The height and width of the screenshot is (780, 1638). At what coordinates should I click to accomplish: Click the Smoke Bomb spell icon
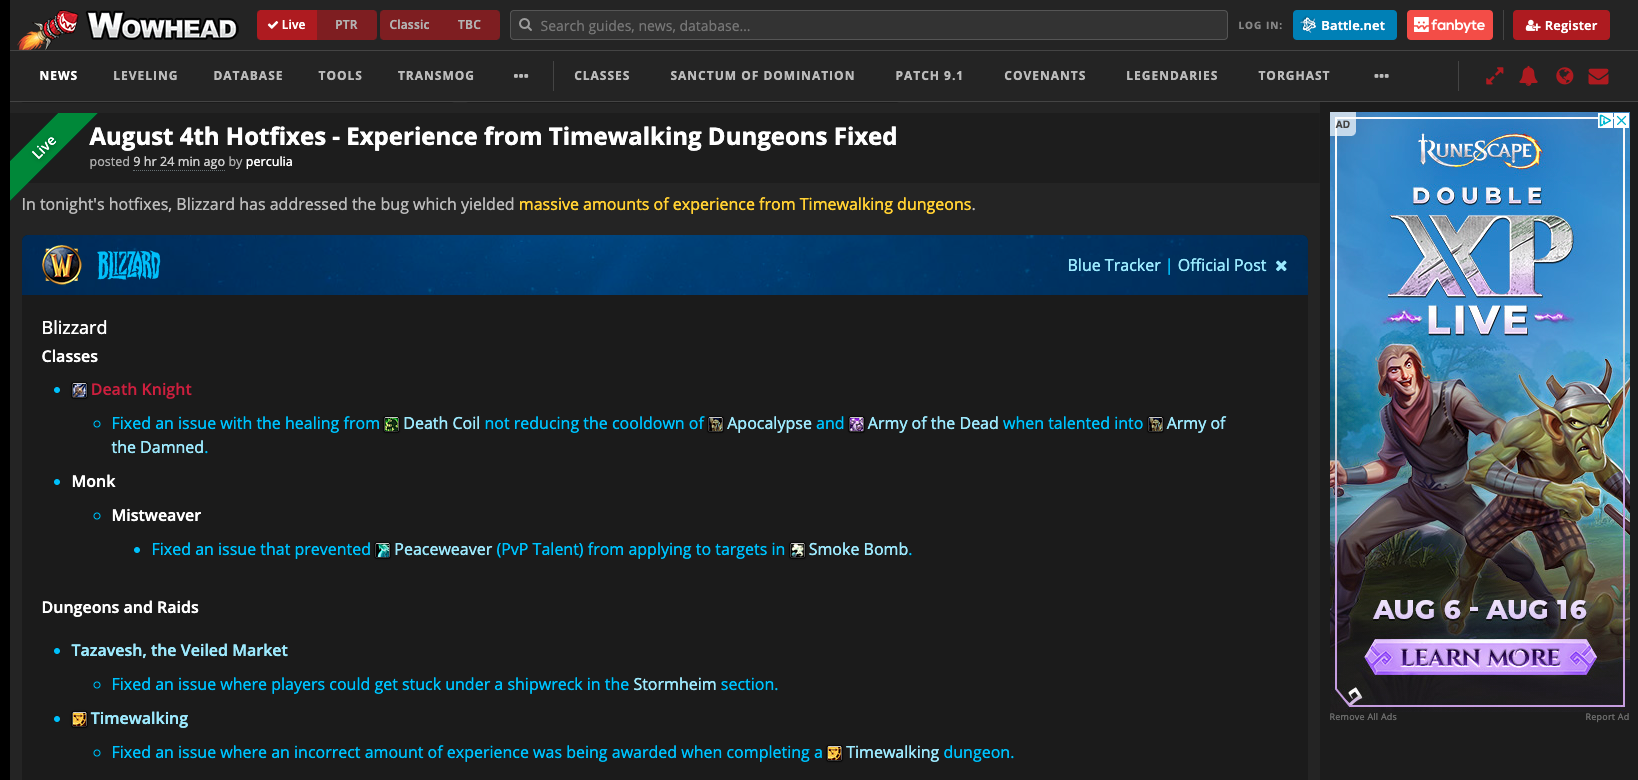(x=797, y=550)
